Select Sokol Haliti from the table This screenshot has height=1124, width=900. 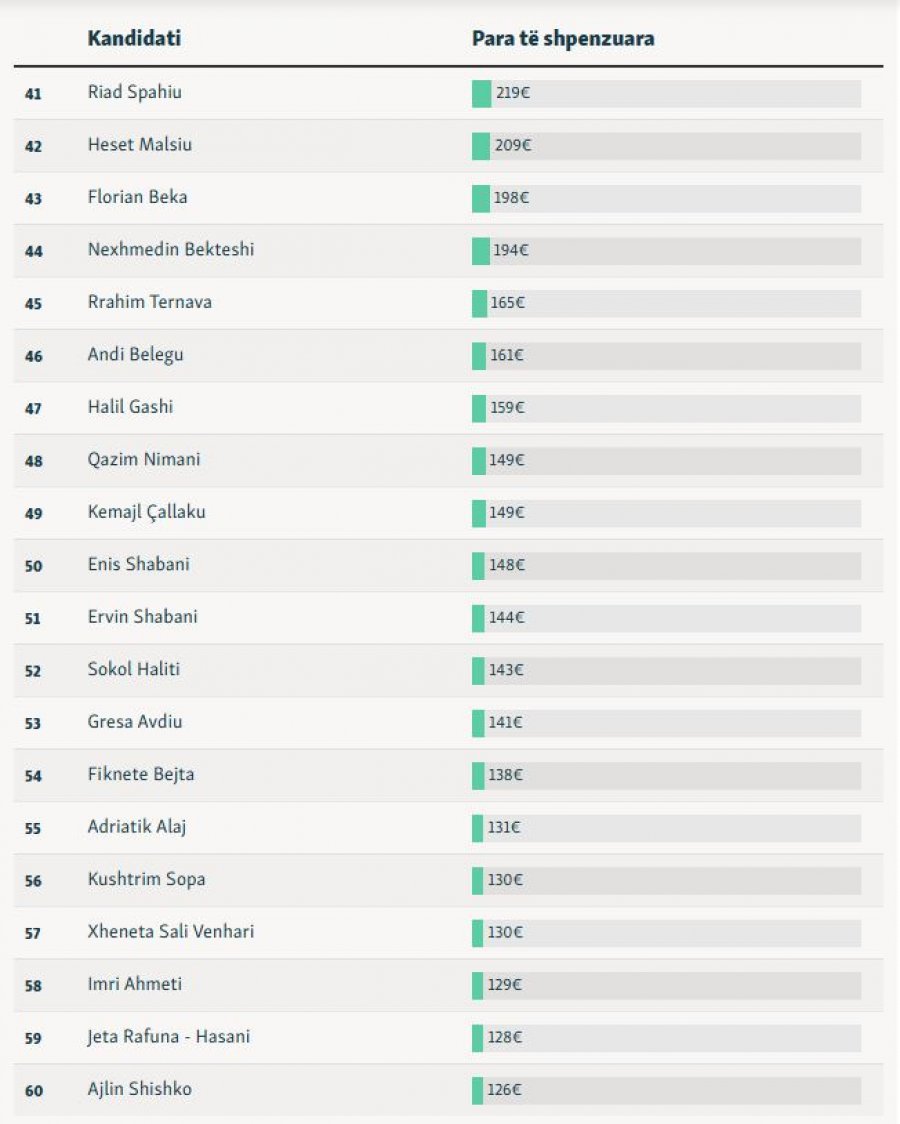[x=134, y=670]
